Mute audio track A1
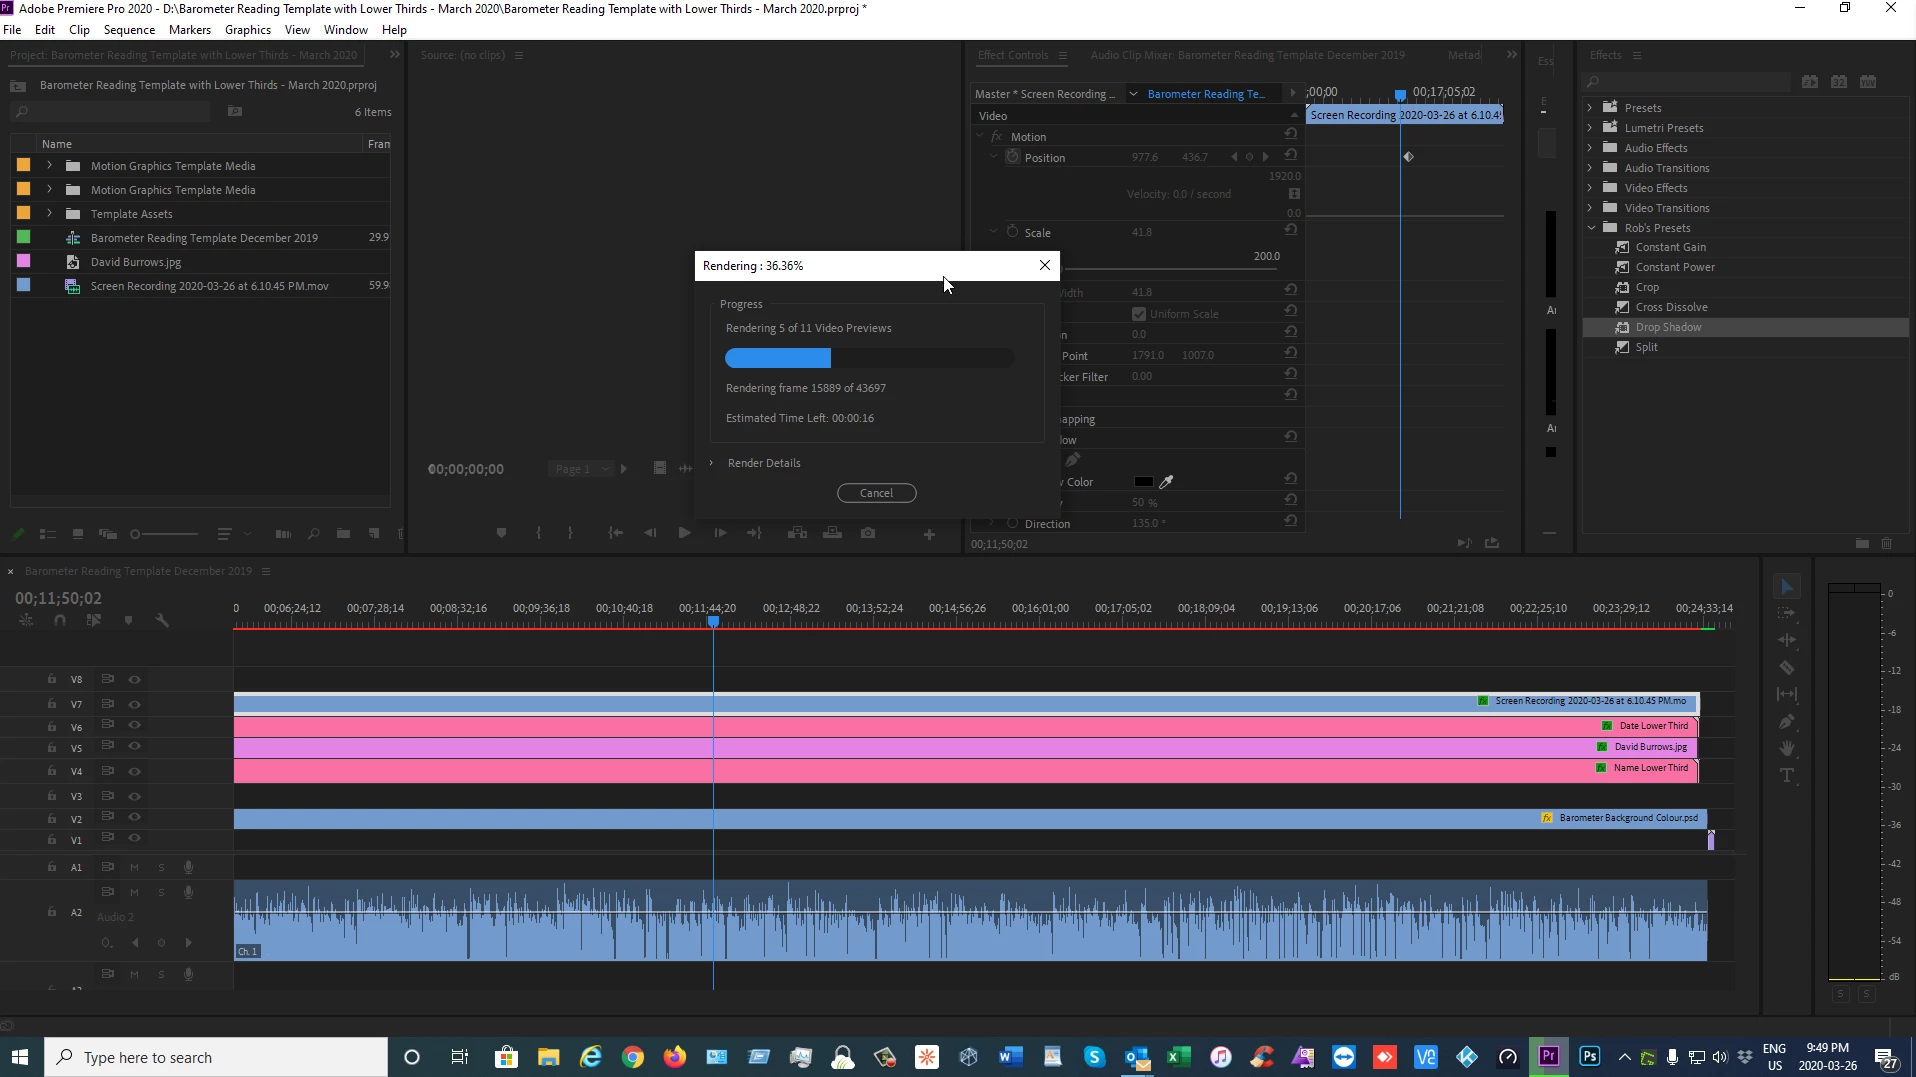 click(134, 867)
